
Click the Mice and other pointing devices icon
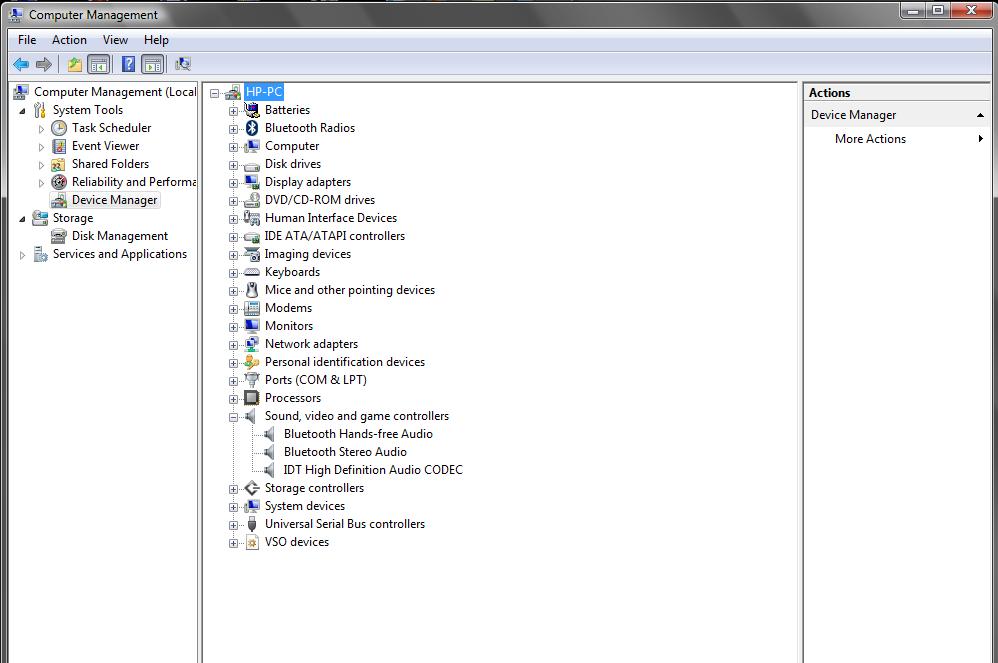coord(252,290)
